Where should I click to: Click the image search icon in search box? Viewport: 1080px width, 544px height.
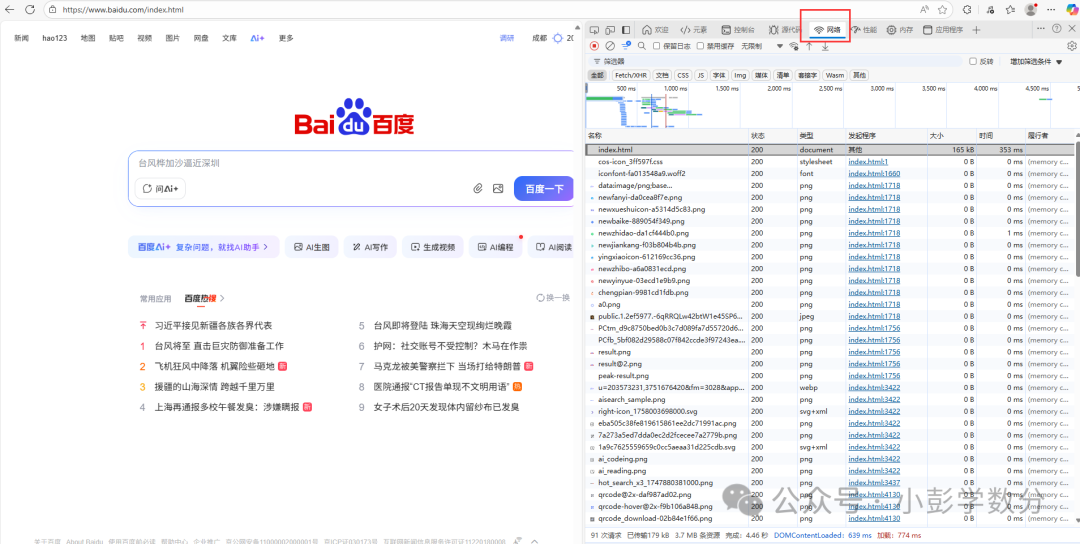tap(498, 188)
